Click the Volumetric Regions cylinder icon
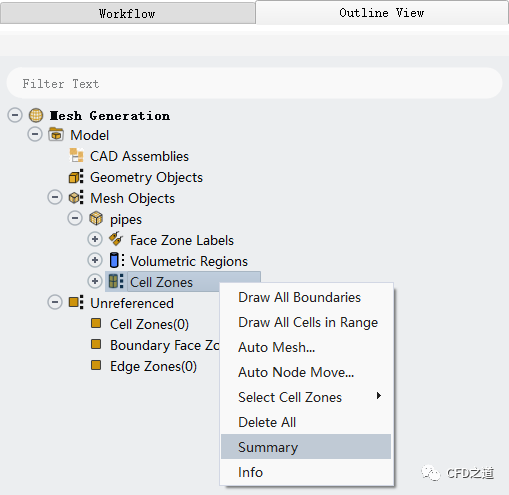This screenshot has height=495, width=509. click(117, 260)
